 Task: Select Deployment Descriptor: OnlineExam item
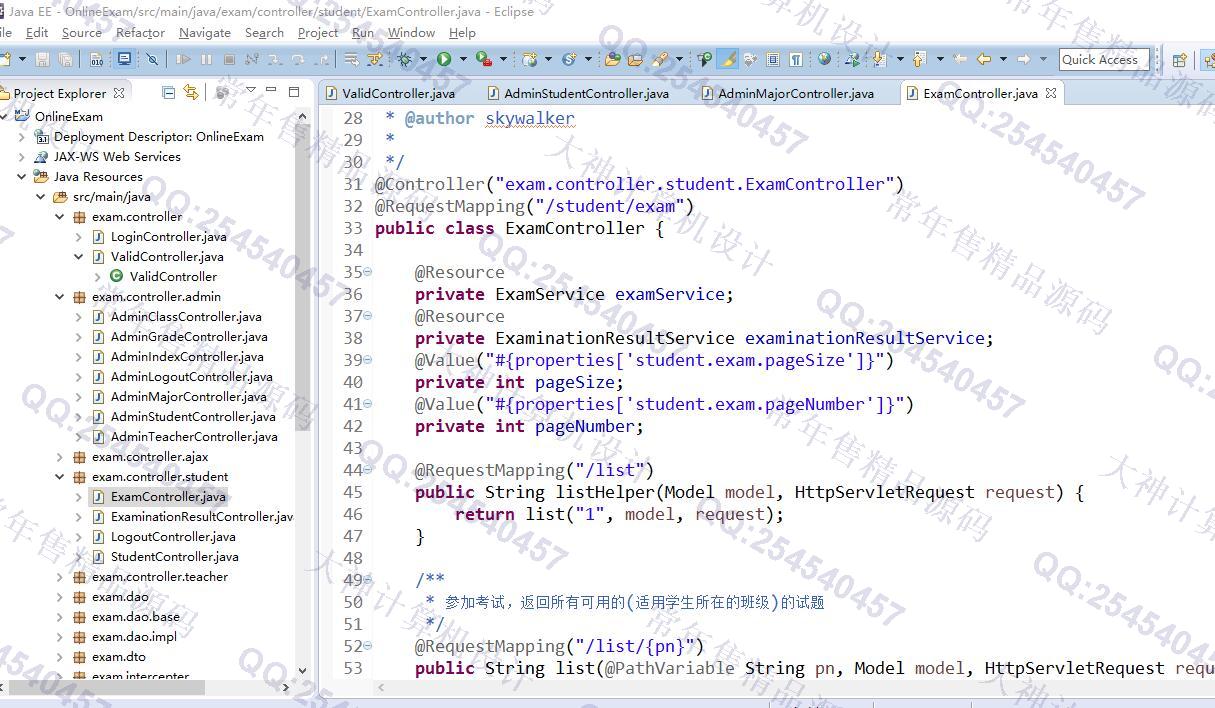pyautogui.click(x=158, y=136)
